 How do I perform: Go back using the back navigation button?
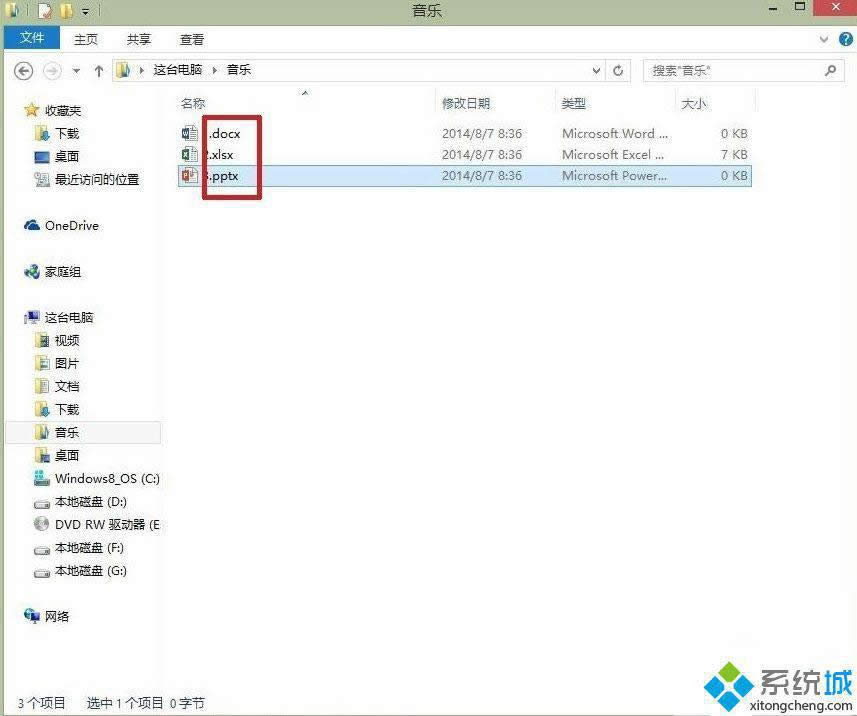(22, 70)
